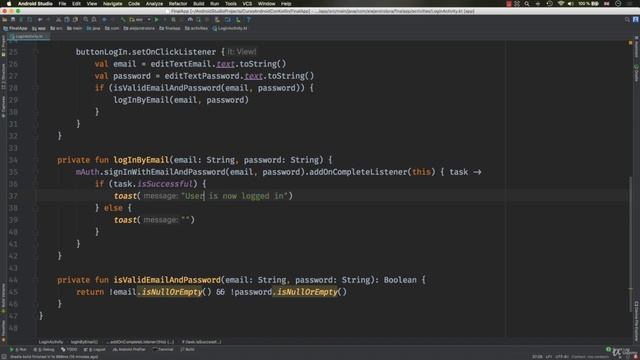The width and height of the screenshot is (640, 360).
Task: Open the File menu
Action: [x=62, y=4]
